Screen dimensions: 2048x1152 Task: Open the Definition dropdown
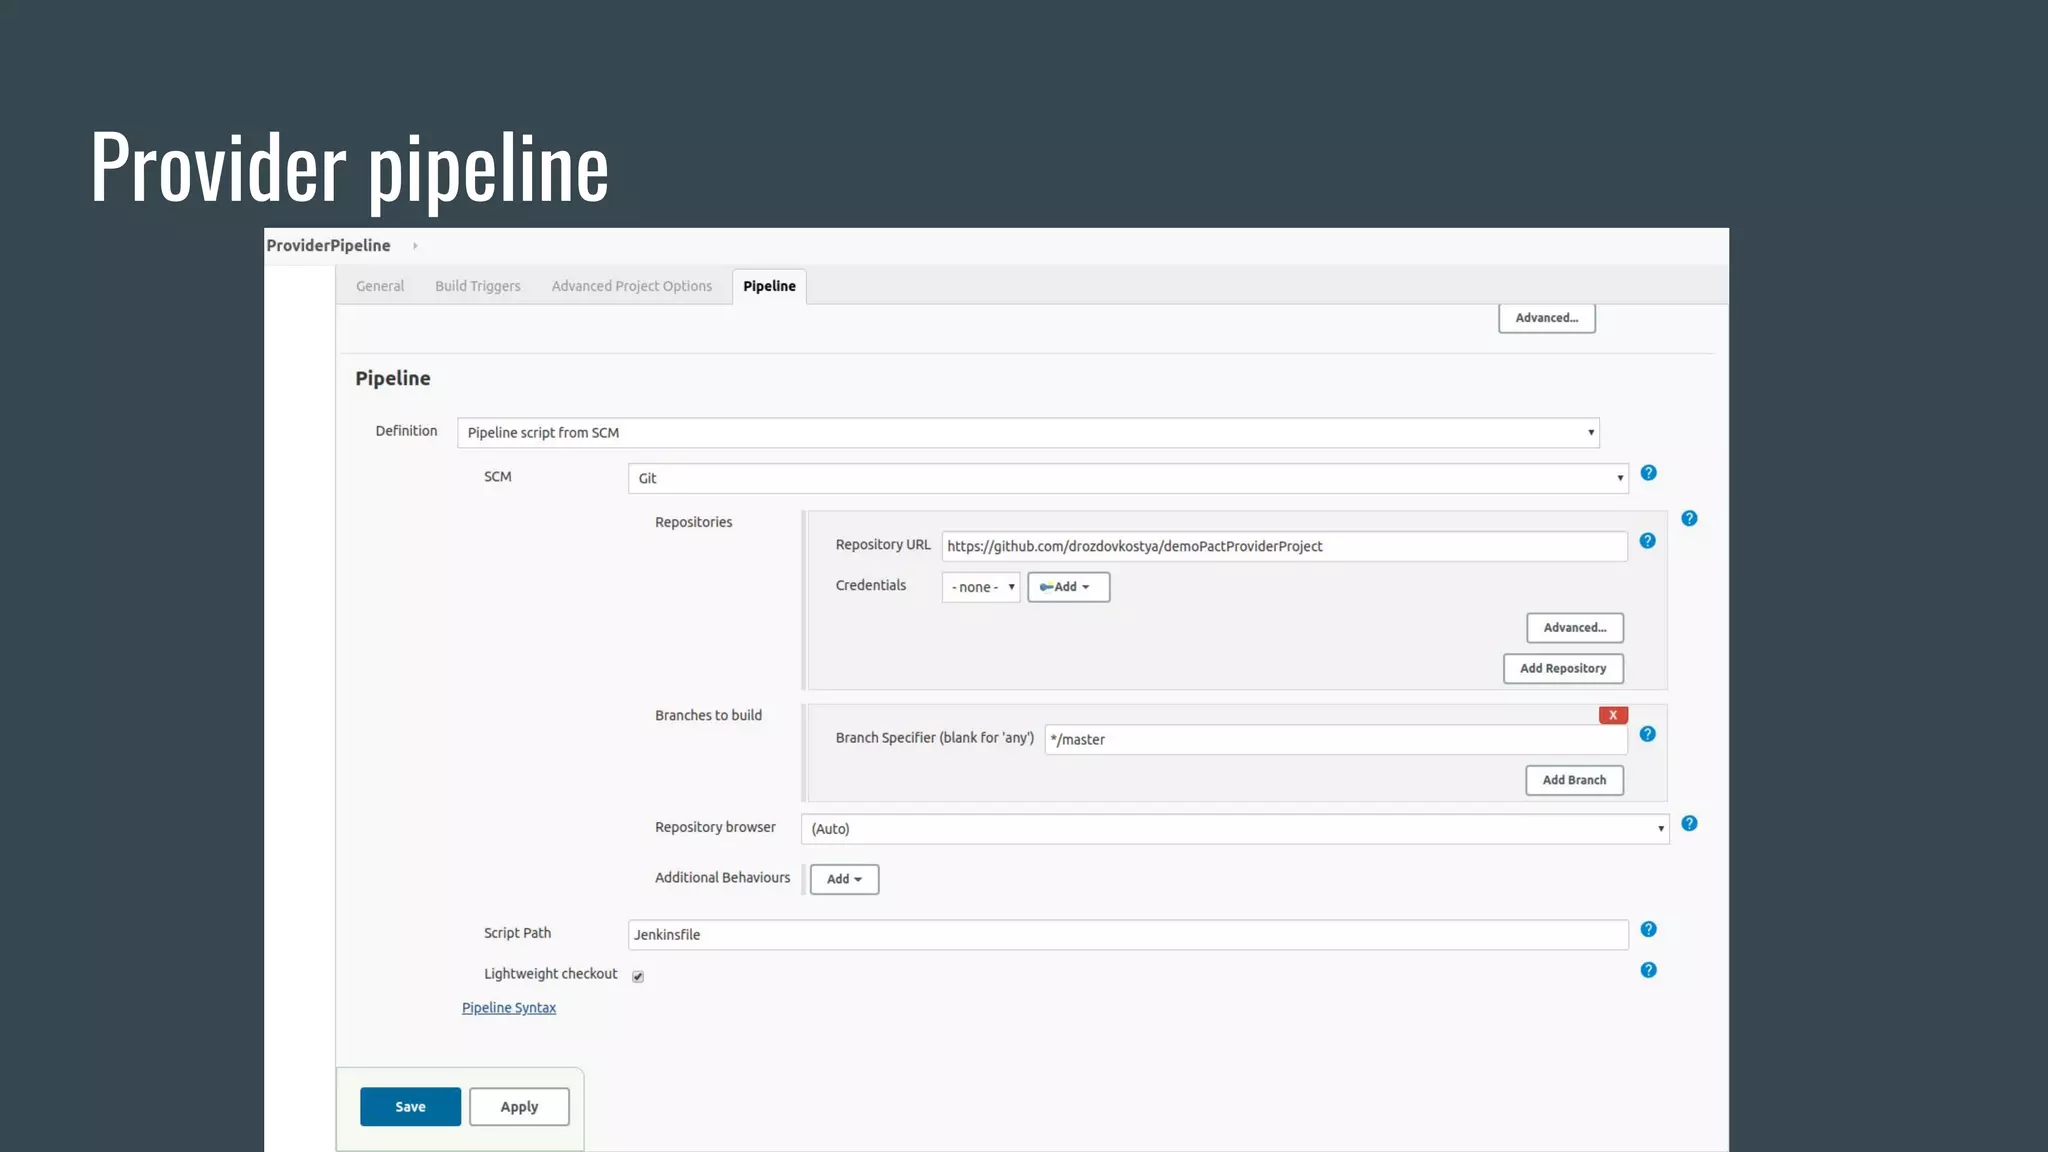tap(1028, 433)
